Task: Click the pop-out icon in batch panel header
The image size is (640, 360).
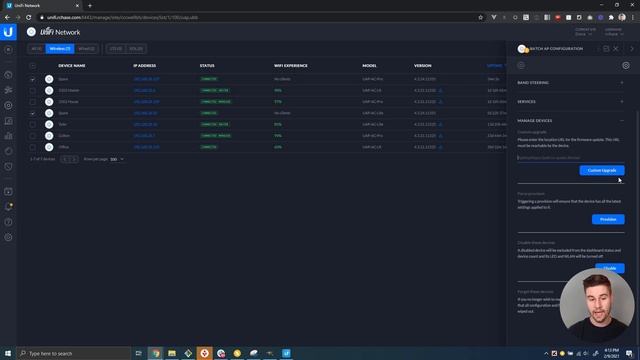Action: pyautogui.click(x=606, y=49)
